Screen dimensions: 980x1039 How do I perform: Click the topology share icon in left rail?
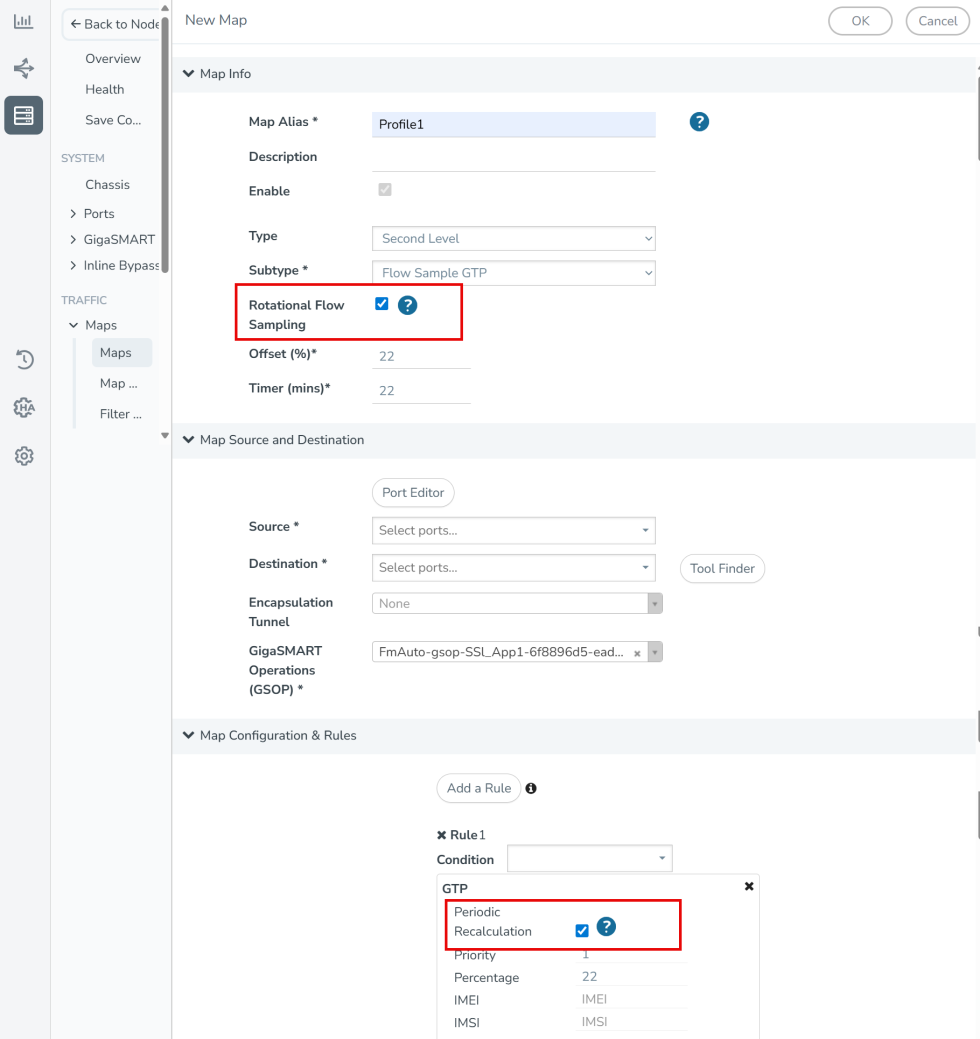(x=23, y=68)
